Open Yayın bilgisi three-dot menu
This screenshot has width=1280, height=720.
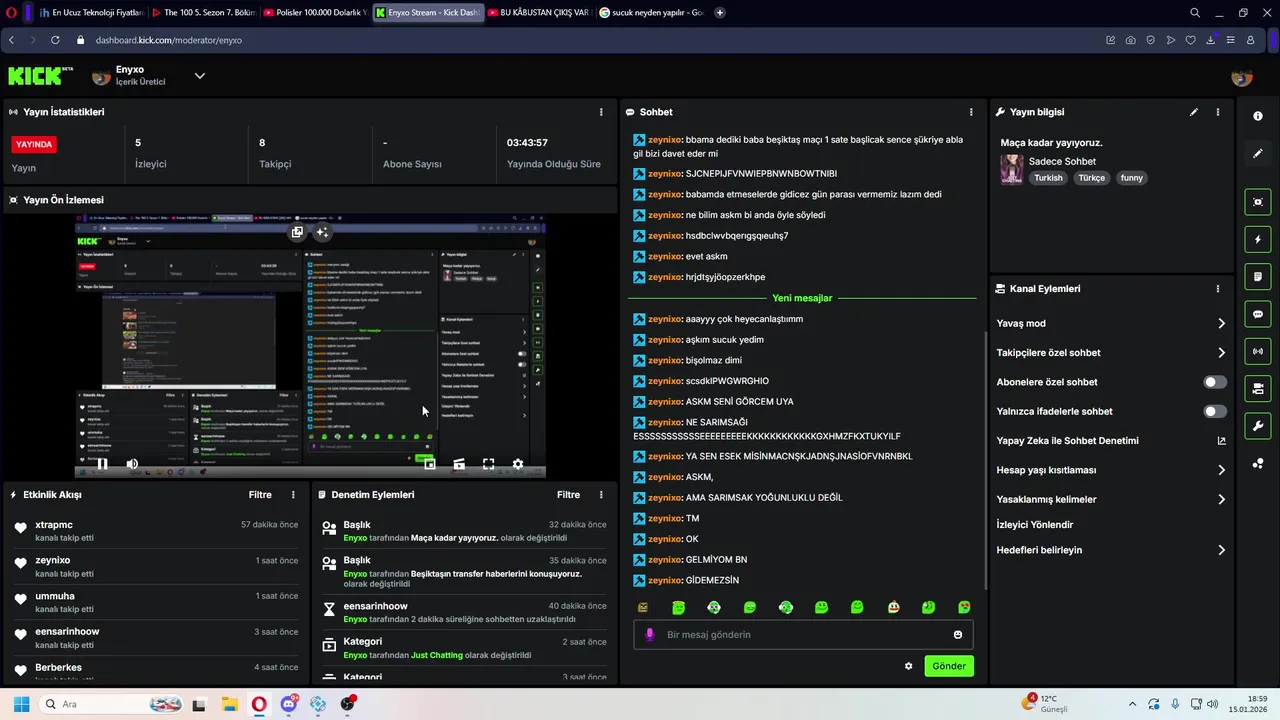[1218, 112]
